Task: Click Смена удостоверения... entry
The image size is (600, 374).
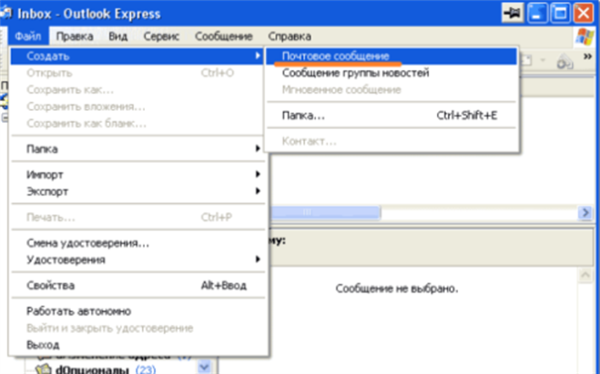Action: [137, 243]
